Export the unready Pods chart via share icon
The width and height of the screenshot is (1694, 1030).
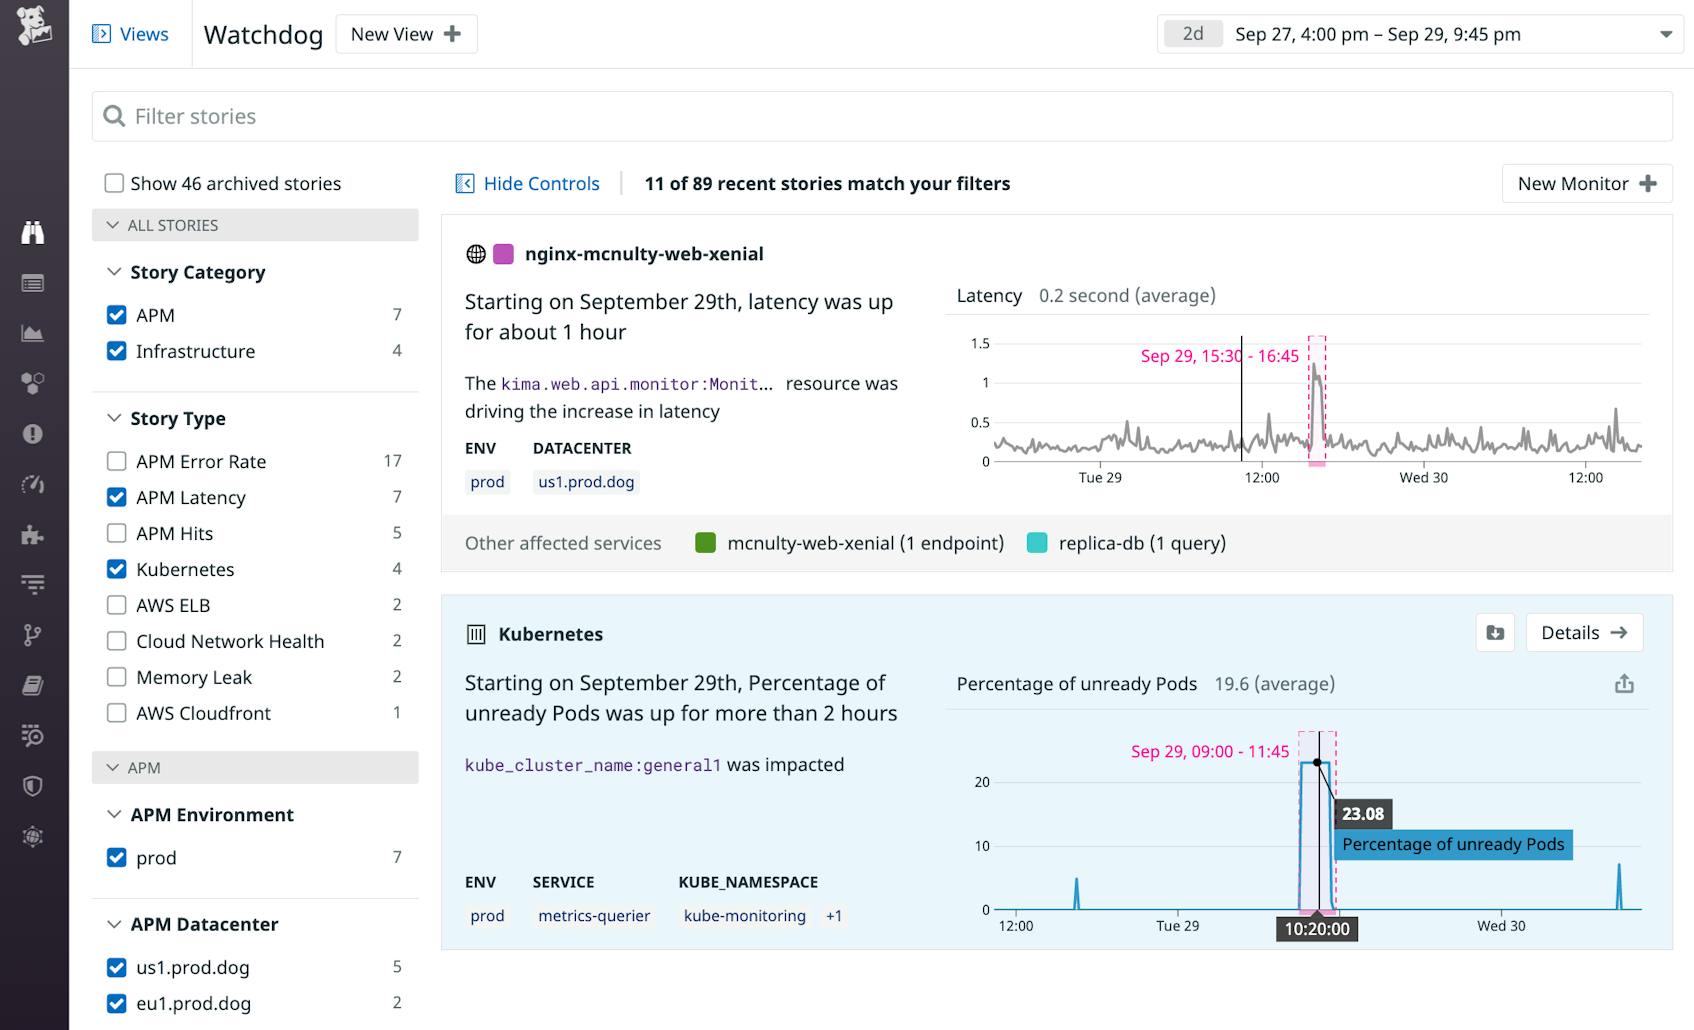tap(1625, 684)
